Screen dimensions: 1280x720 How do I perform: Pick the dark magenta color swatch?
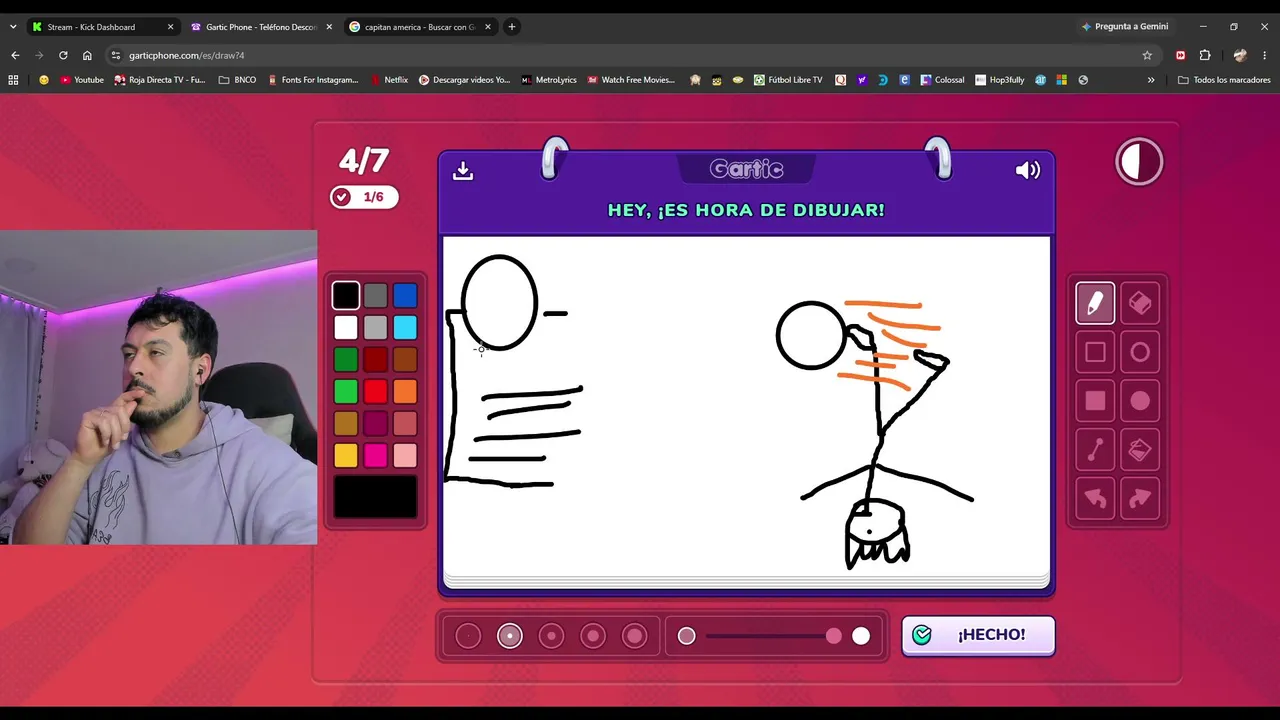(375, 423)
